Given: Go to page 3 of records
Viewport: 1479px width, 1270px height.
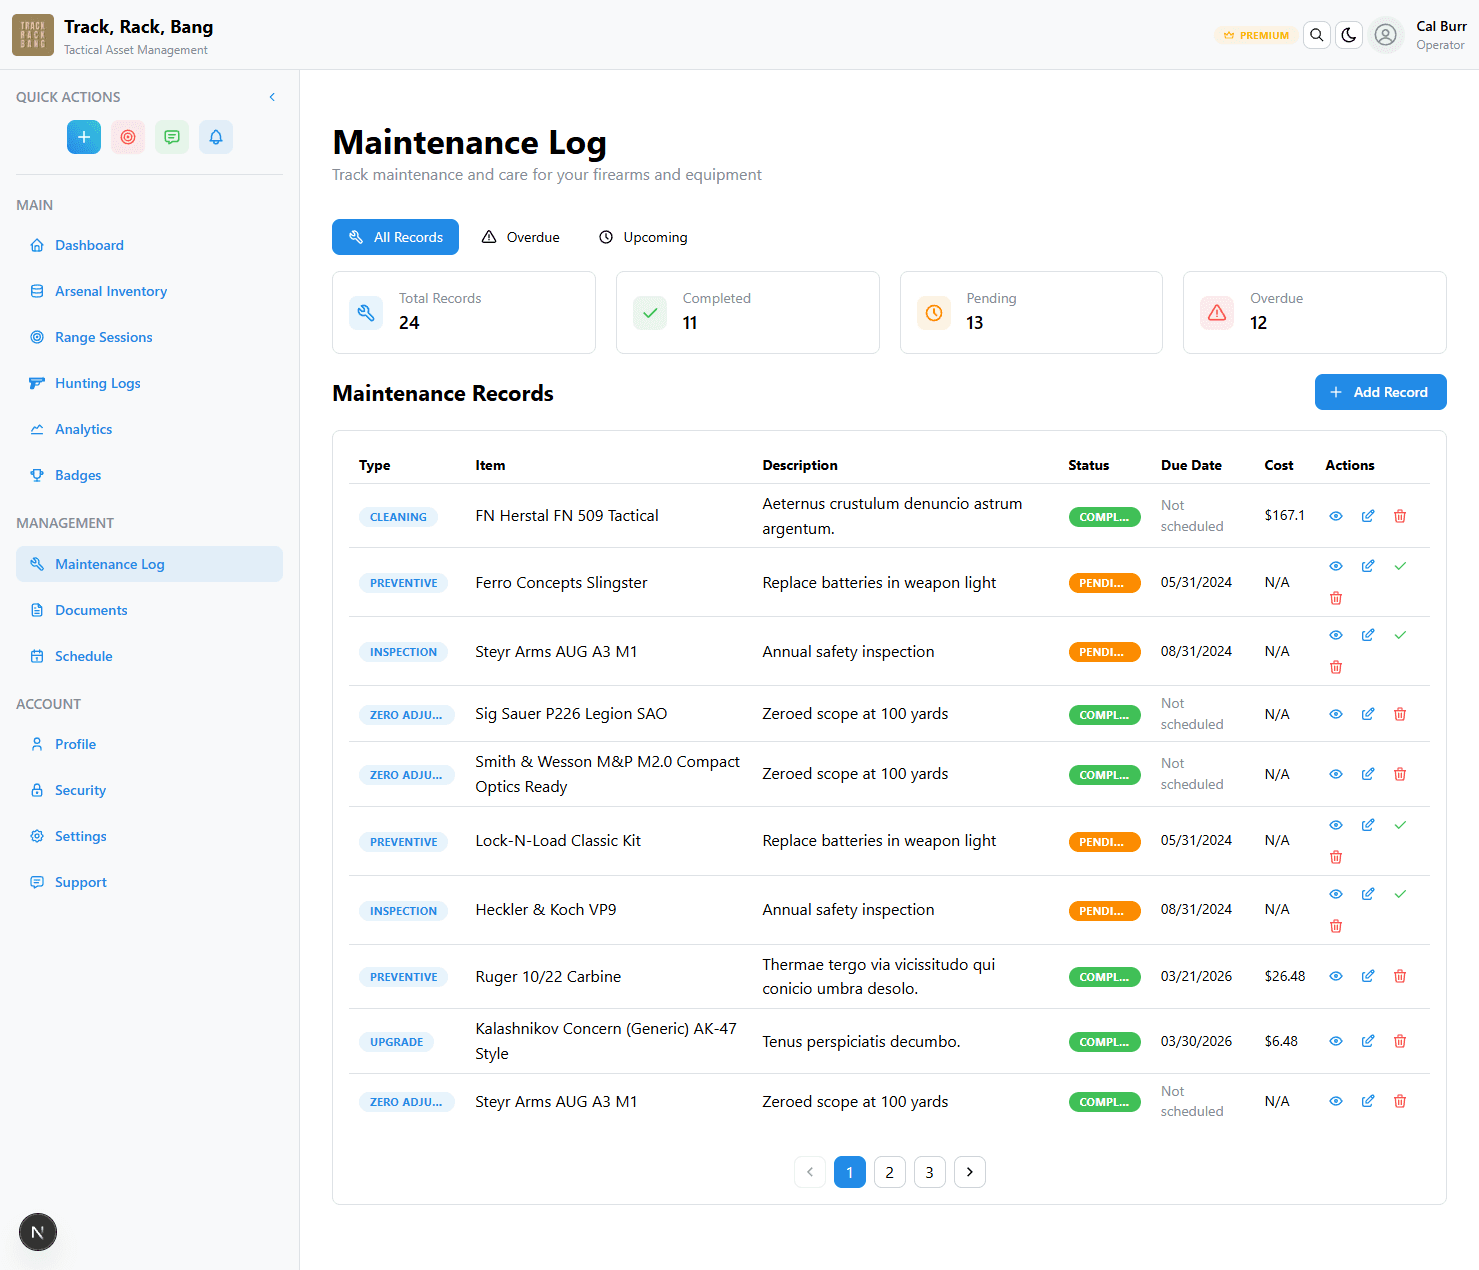Looking at the screenshot, I should 930,1172.
